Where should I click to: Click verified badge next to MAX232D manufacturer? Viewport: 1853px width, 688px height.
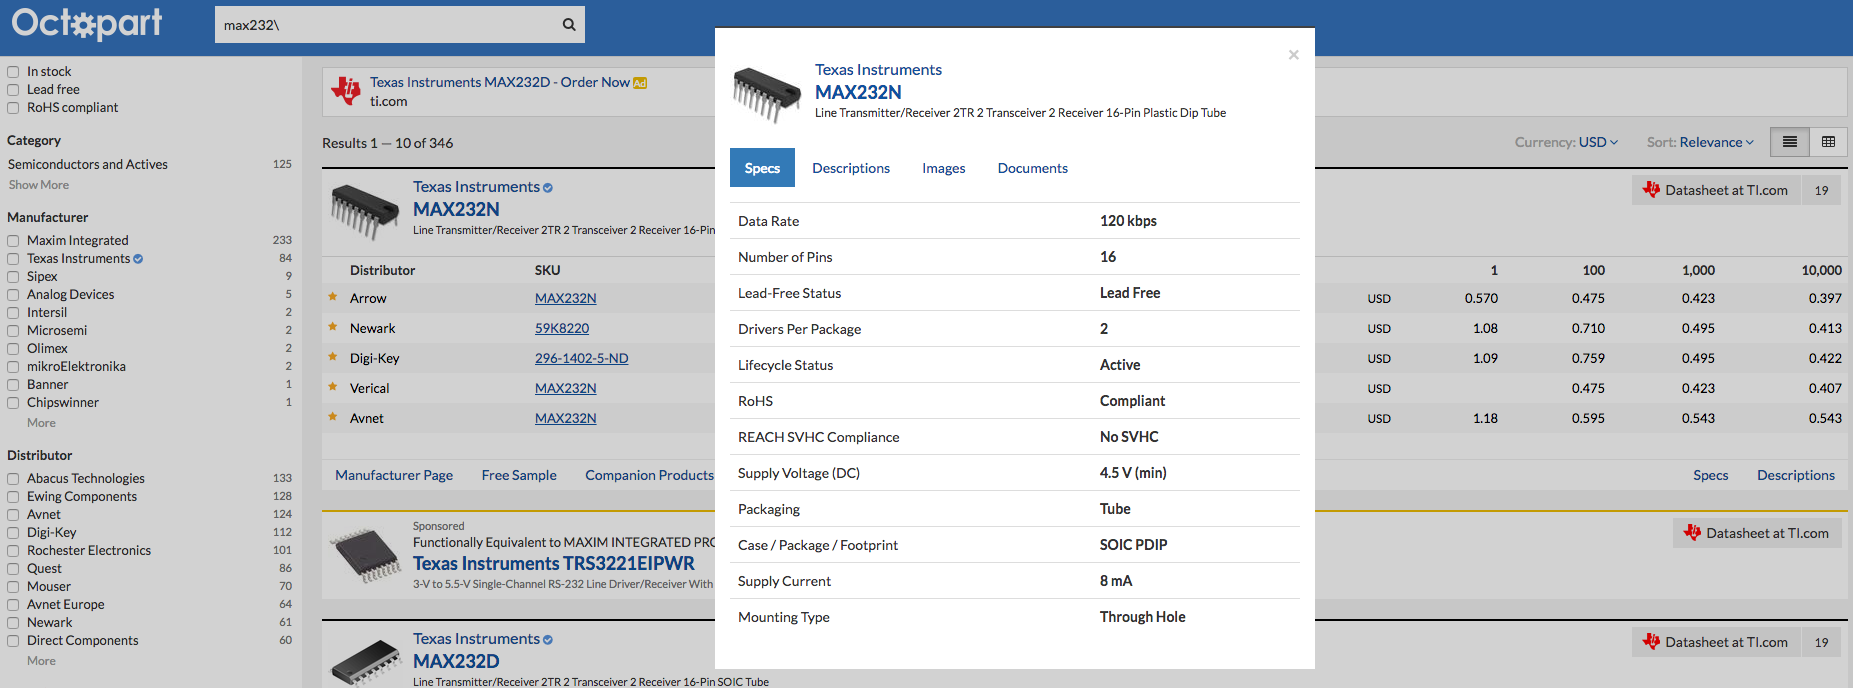click(x=548, y=640)
